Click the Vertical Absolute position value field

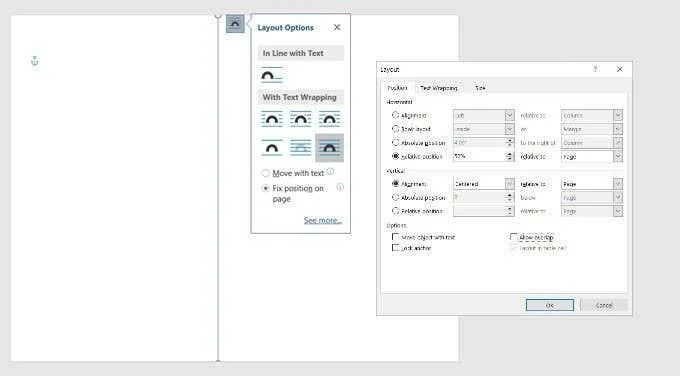tap(479, 197)
